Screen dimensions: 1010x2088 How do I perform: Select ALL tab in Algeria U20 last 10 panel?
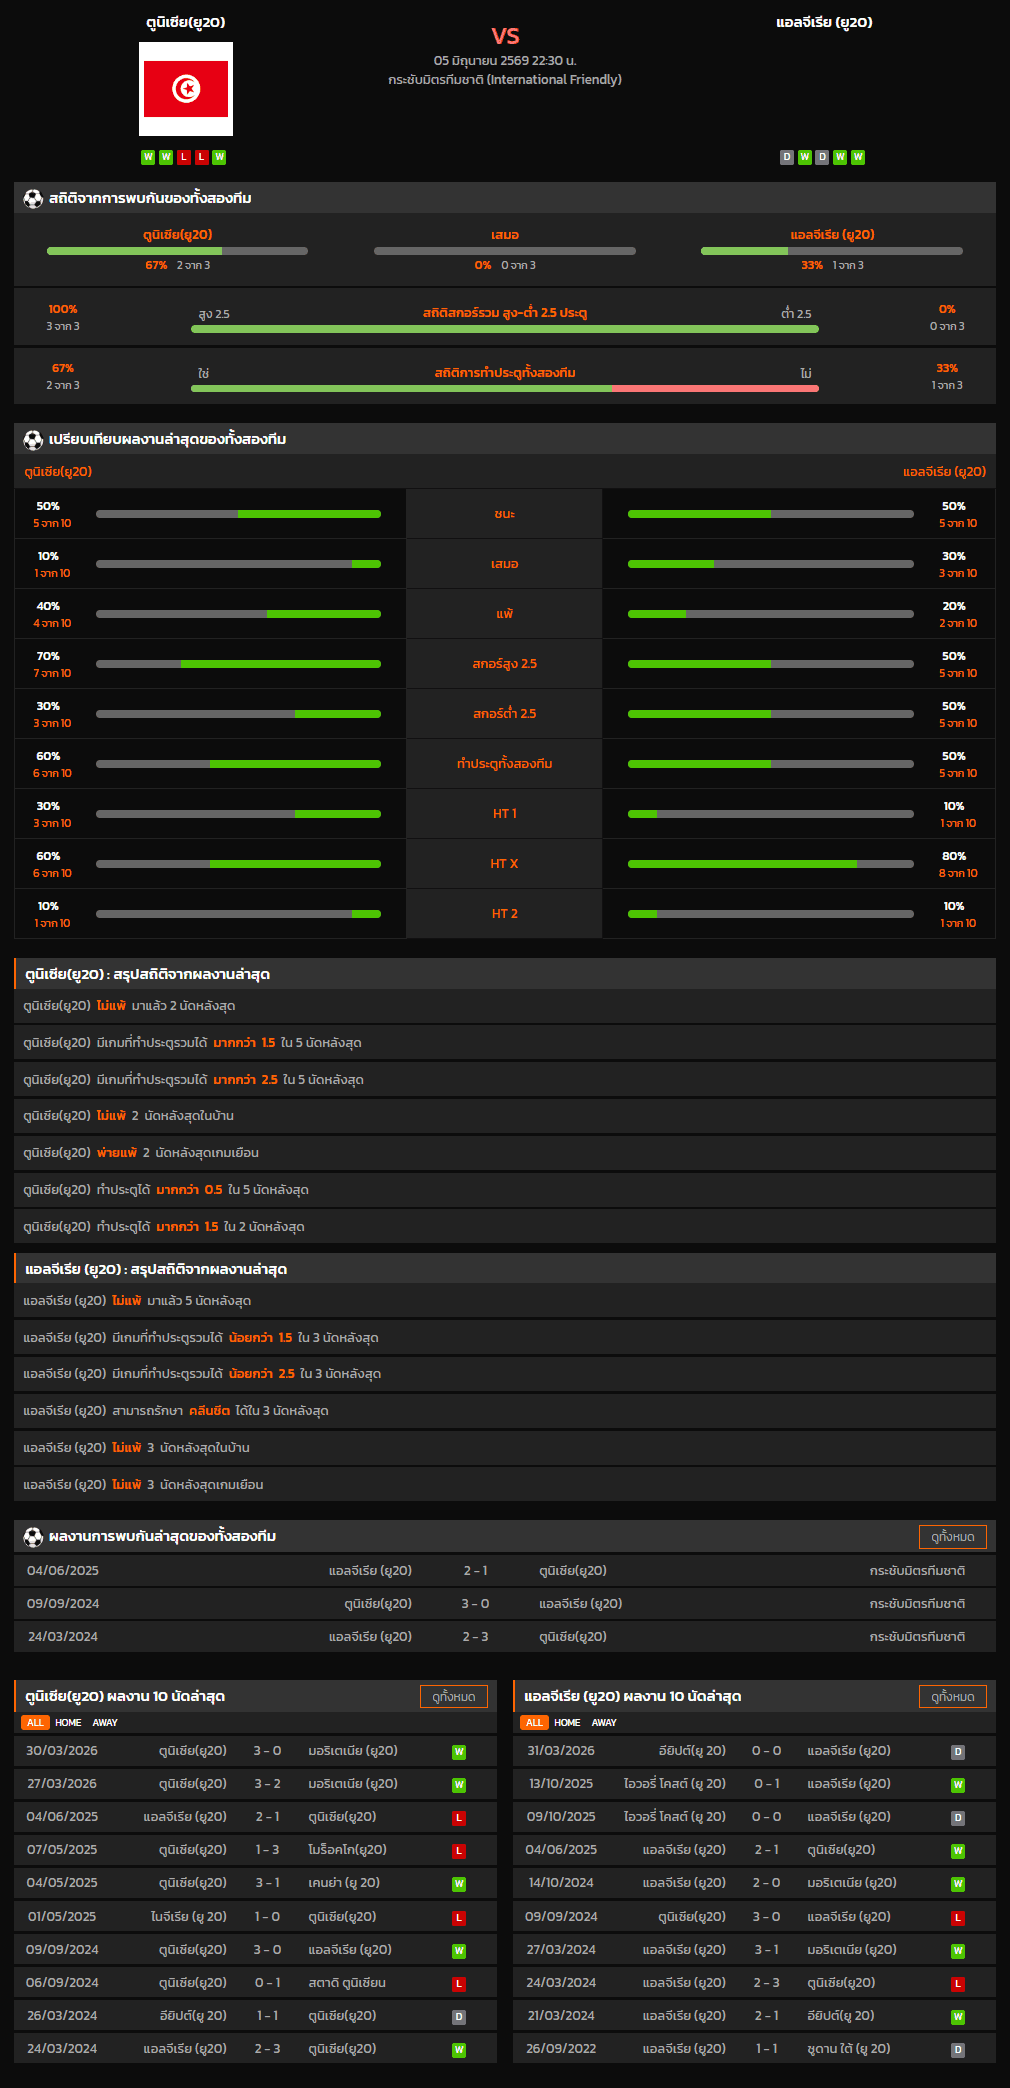point(534,1722)
